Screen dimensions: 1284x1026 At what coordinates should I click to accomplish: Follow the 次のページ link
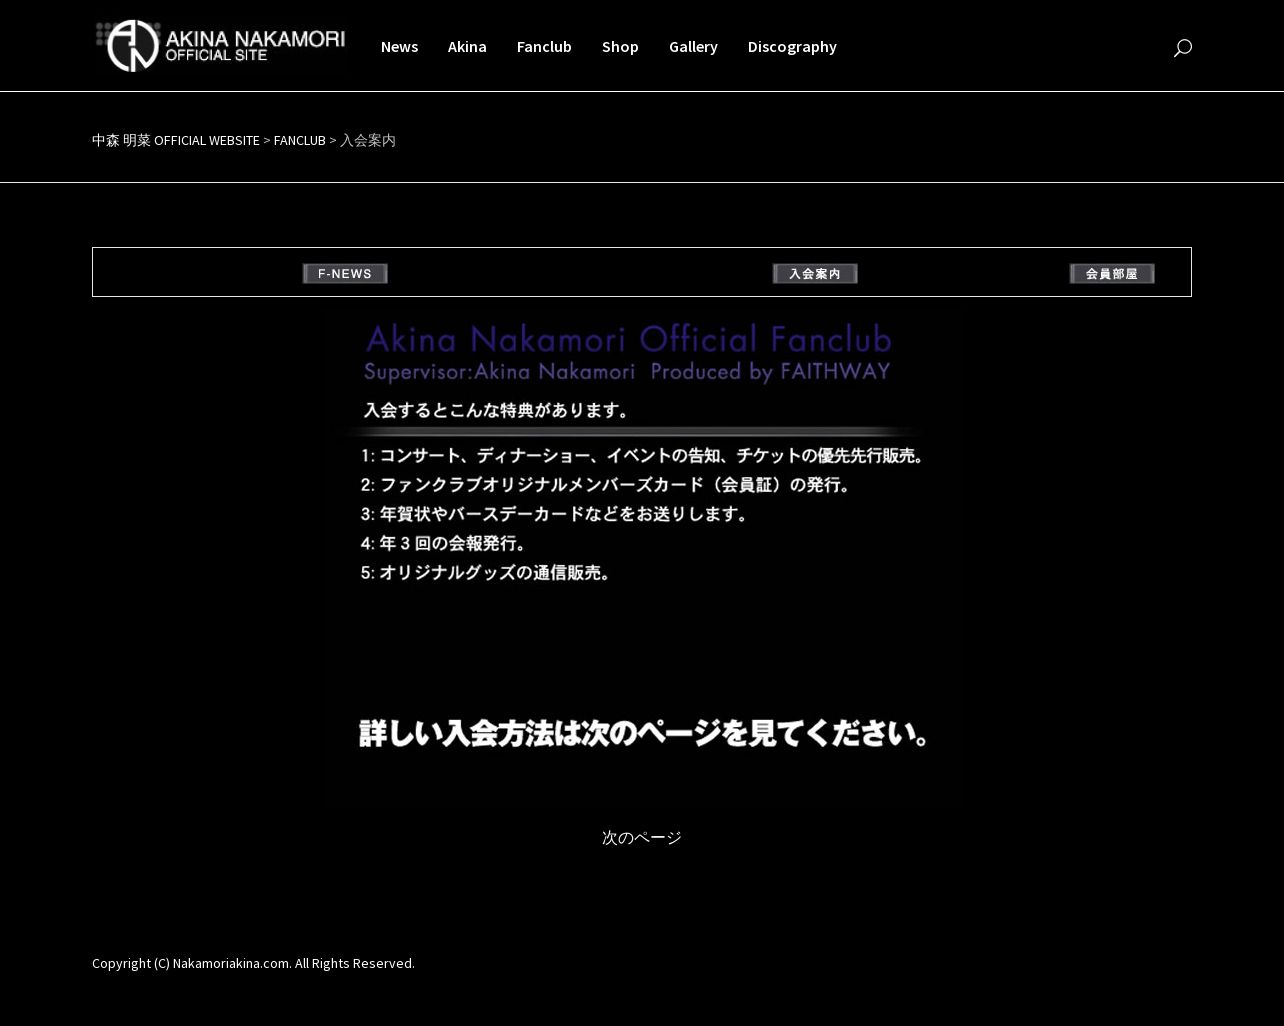(642, 838)
